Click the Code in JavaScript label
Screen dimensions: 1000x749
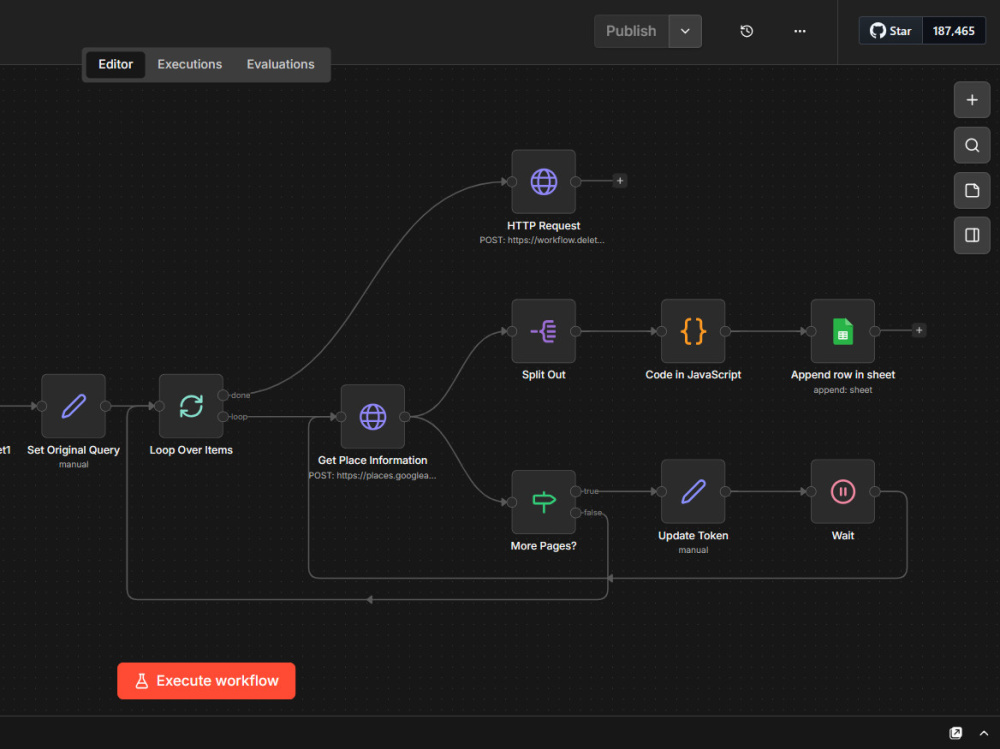coord(693,375)
